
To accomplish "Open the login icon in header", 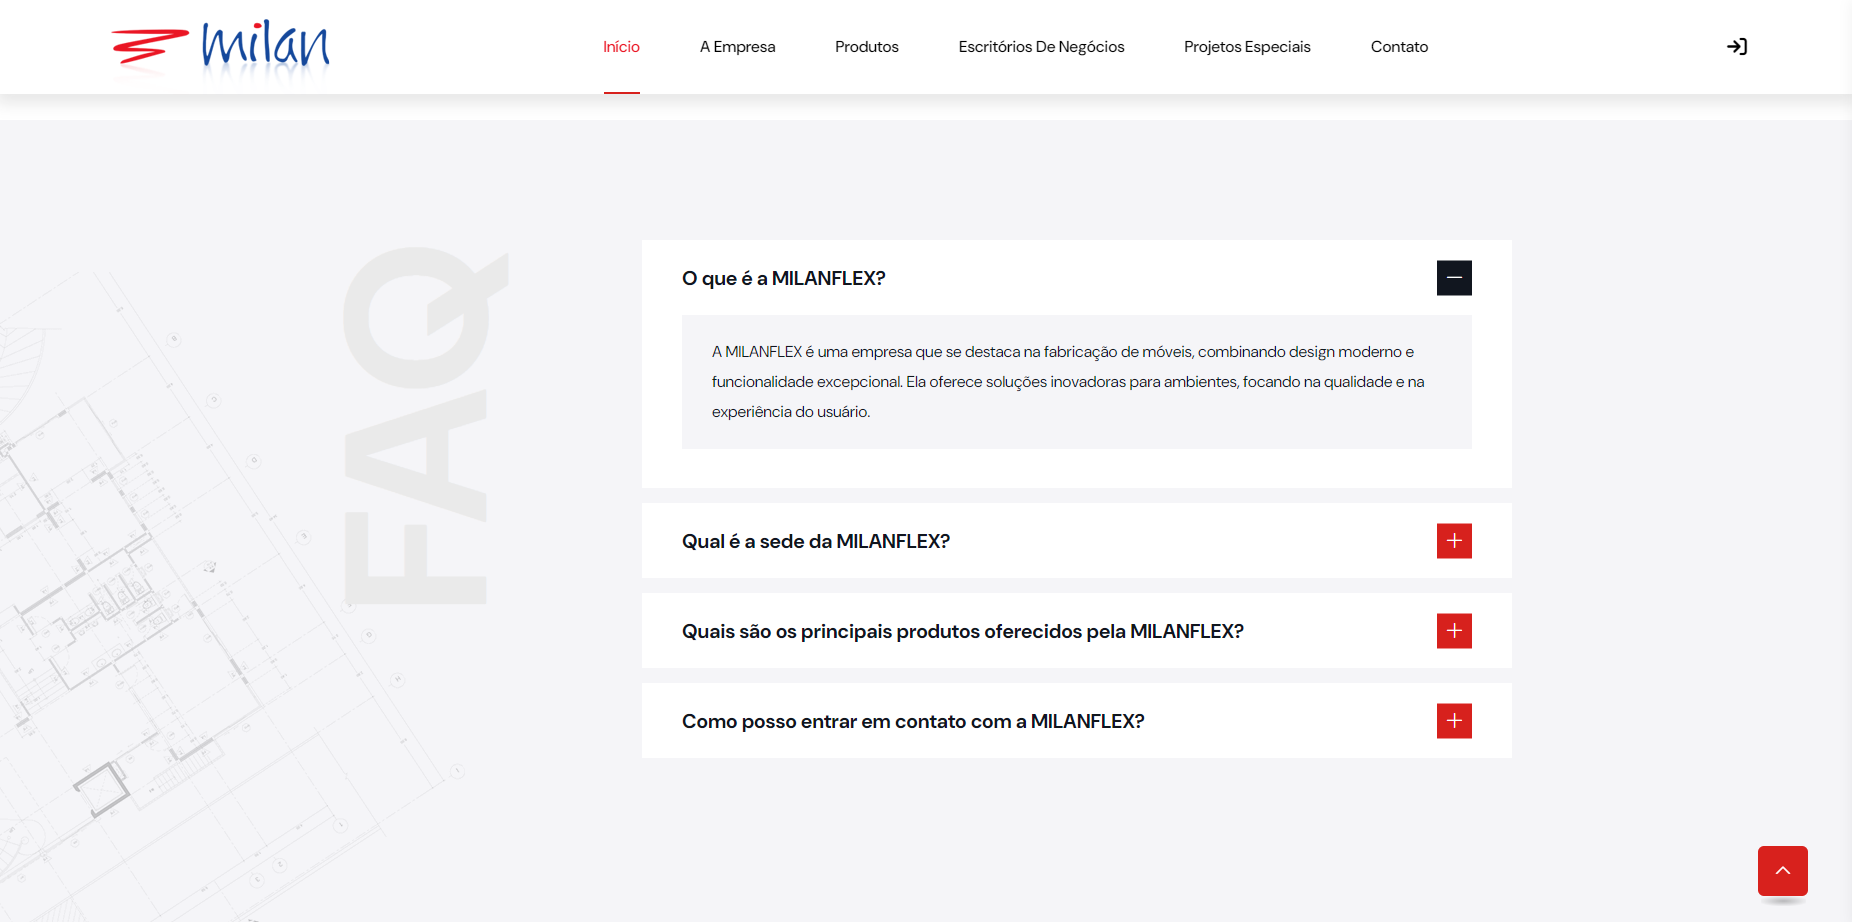I will (x=1737, y=47).
